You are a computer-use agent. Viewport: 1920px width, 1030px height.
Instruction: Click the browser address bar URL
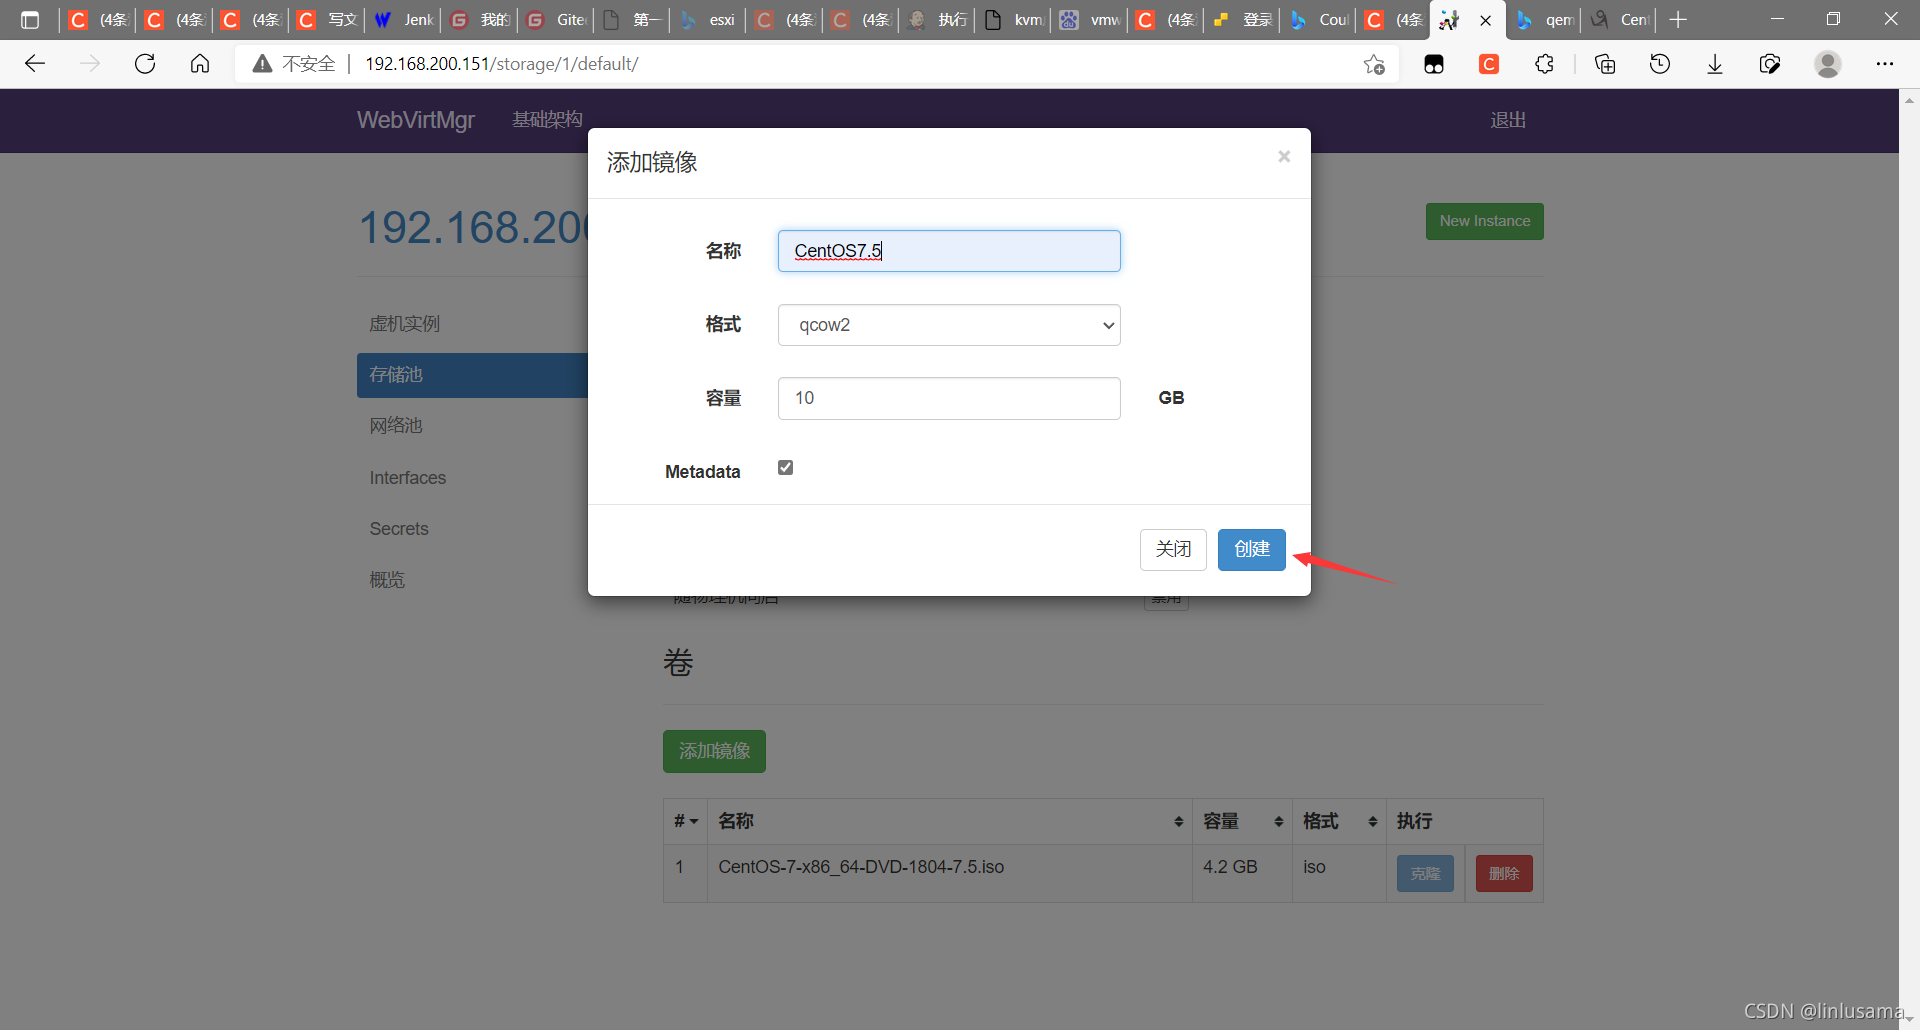pos(502,64)
